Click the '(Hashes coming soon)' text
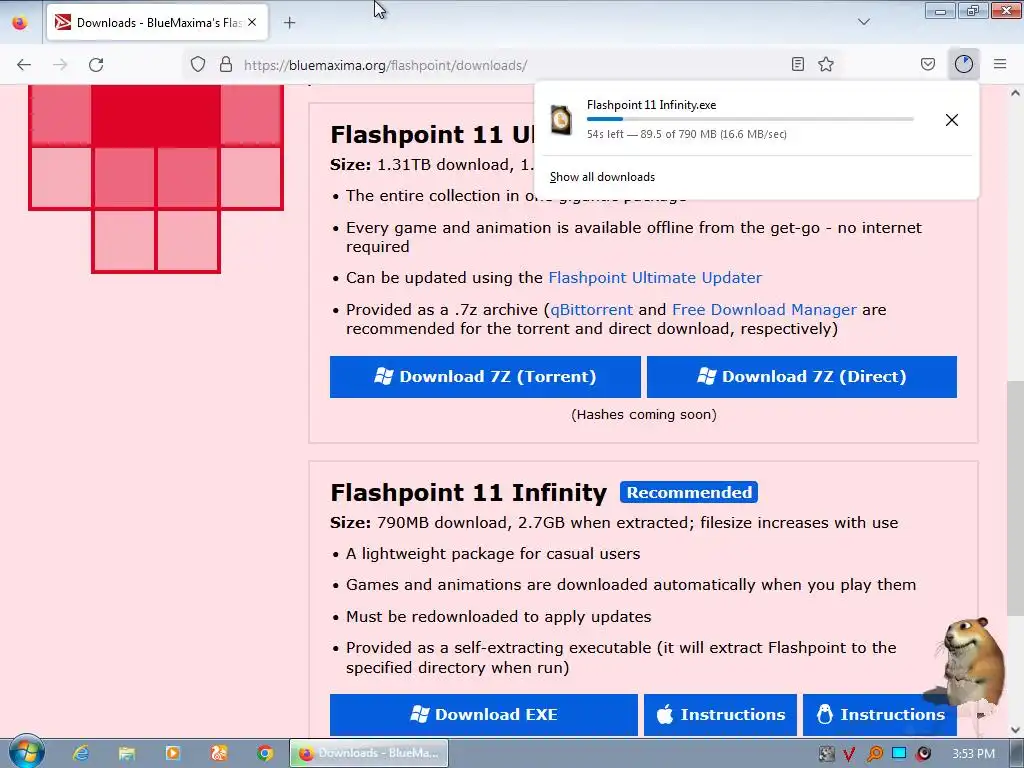Image resolution: width=1024 pixels, height=768 pixels. (643, 414)
